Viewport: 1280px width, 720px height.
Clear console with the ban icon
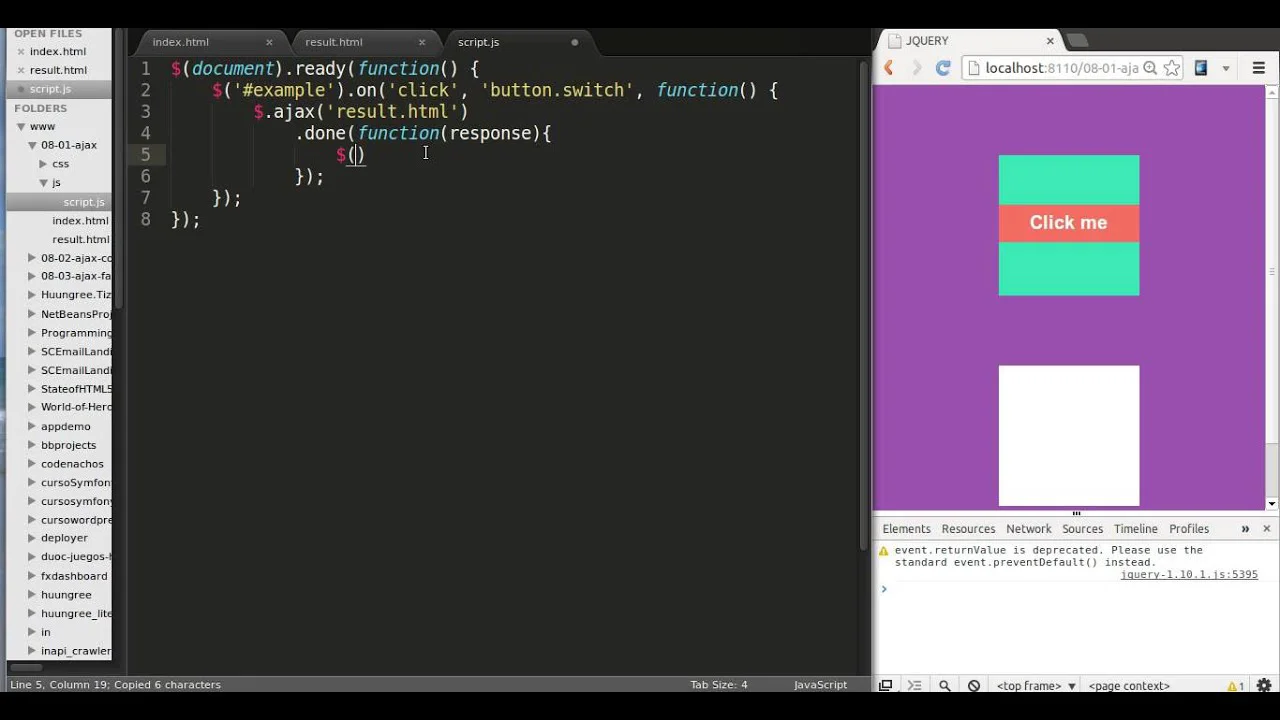tap(973, 686)
